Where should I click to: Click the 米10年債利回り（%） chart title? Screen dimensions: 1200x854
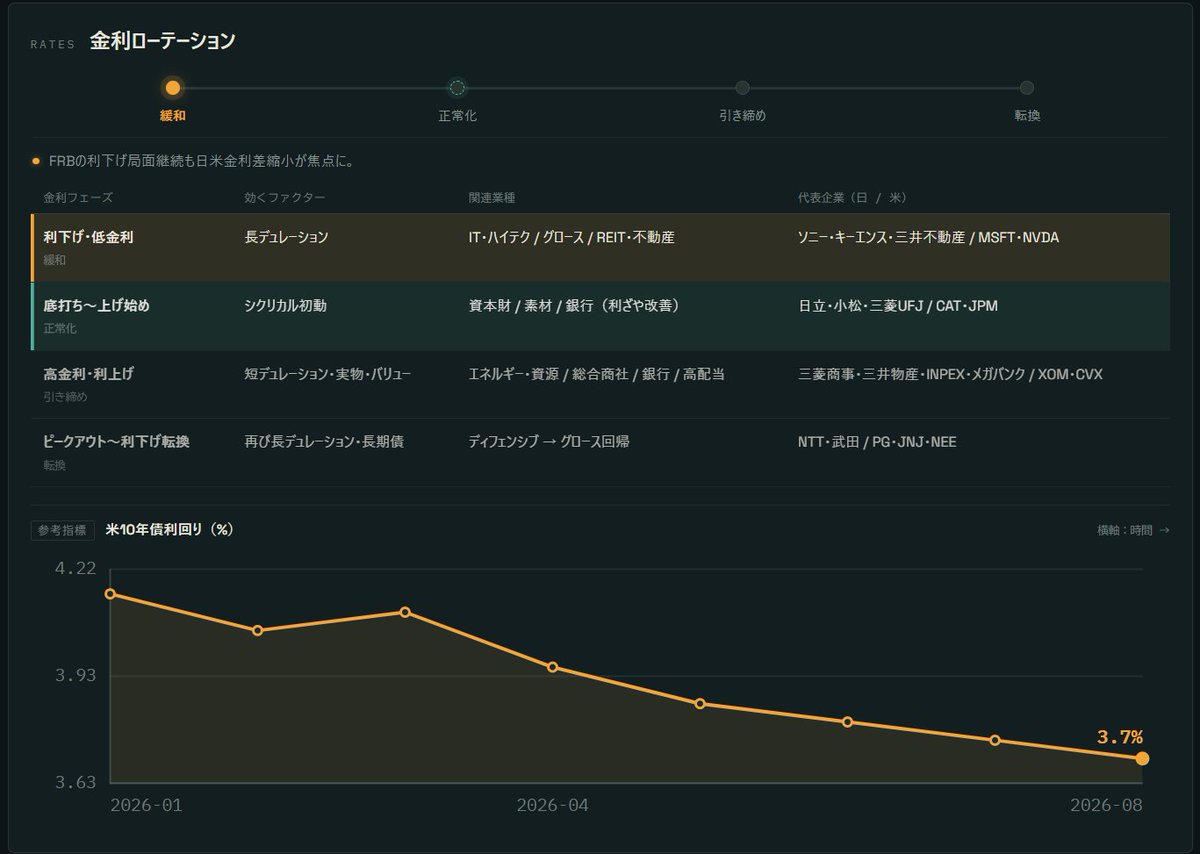point(169,530)
